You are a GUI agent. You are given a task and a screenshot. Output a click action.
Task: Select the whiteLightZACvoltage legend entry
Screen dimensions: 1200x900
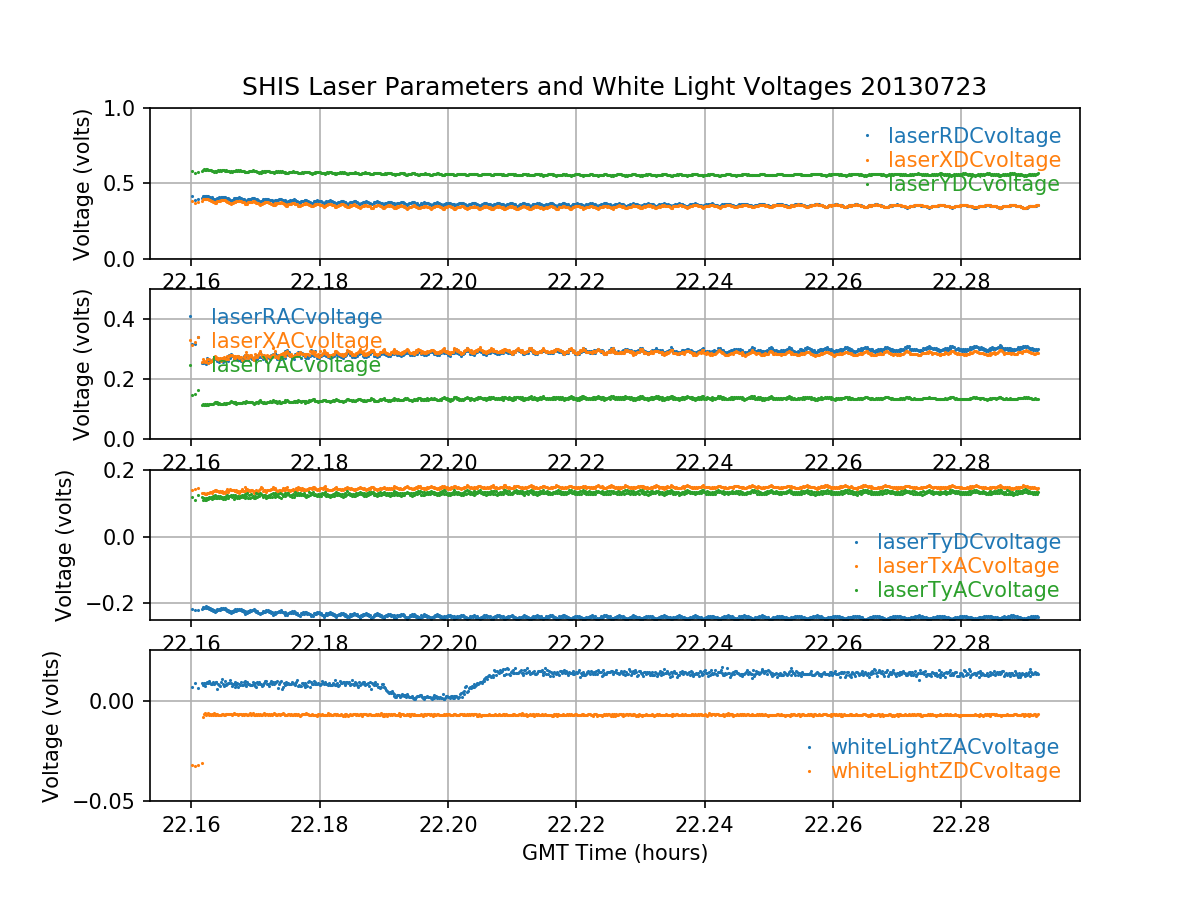point(944,747)
